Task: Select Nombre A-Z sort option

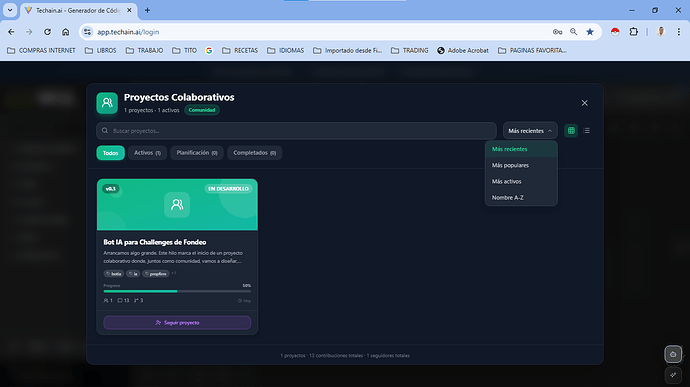Action: point(521,198)
